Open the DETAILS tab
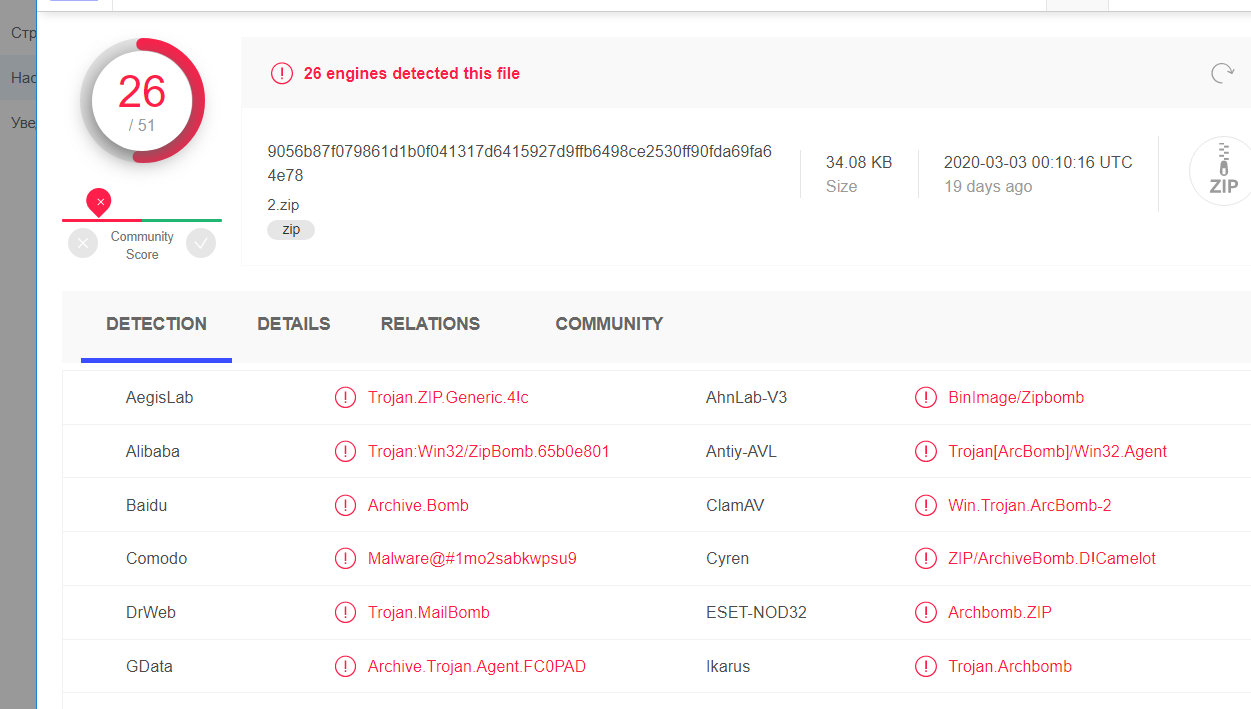This screenshot has width=1251, height=709. tap(294, 324)
